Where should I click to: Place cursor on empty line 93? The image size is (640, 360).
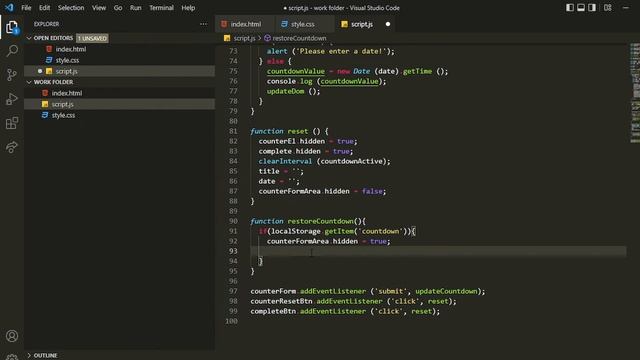pyautogui.click(x=438, y=251)
